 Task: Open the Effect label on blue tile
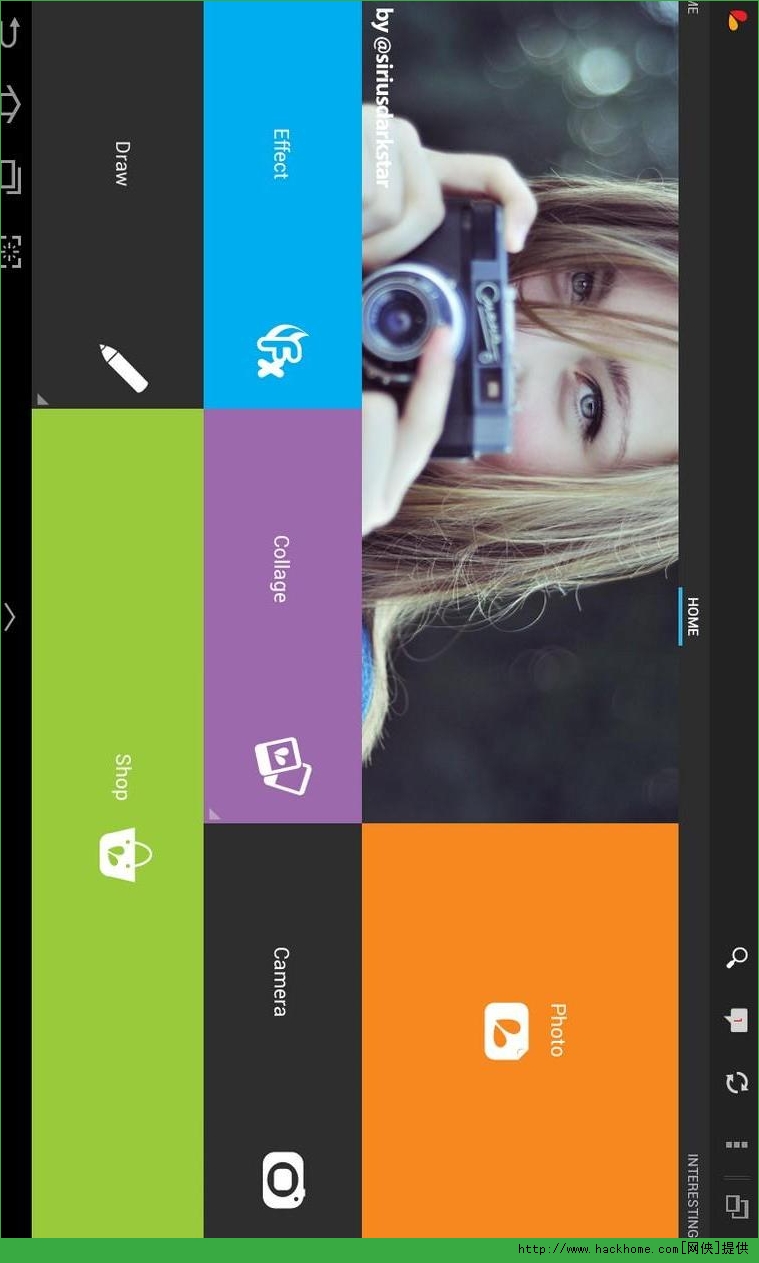(281, 154)
